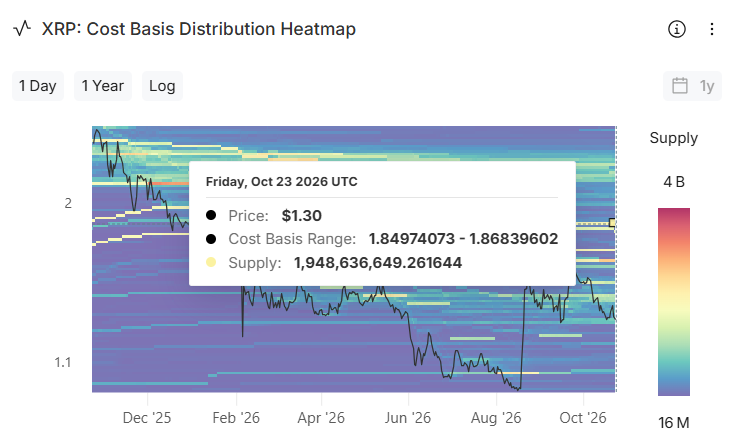Toggle the Log scale button

(162, 86)
